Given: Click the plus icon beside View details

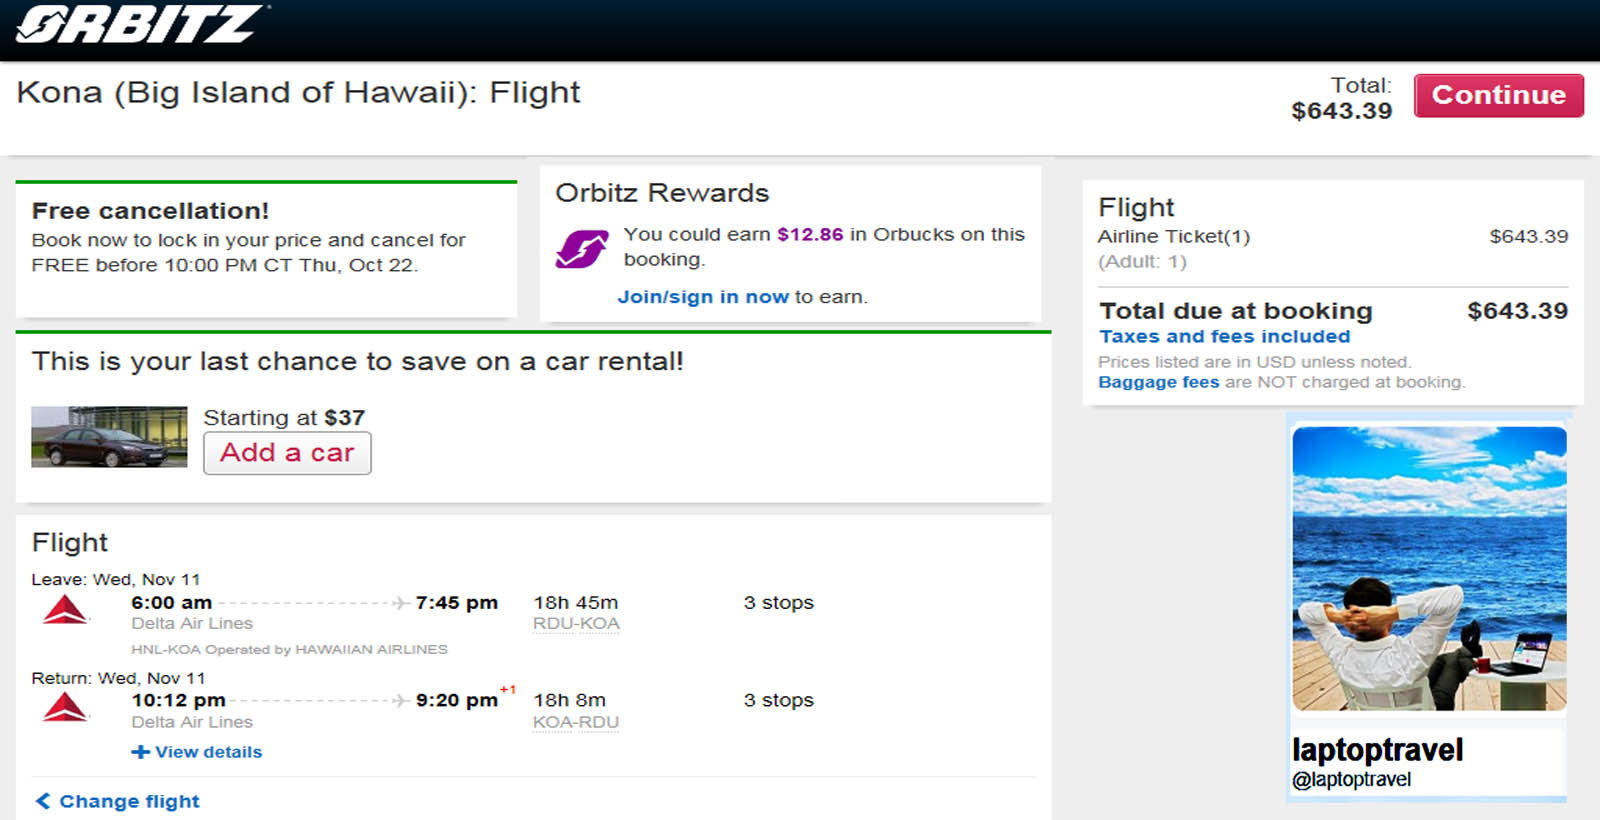Looking at the screenshot, I should (140, 752).
